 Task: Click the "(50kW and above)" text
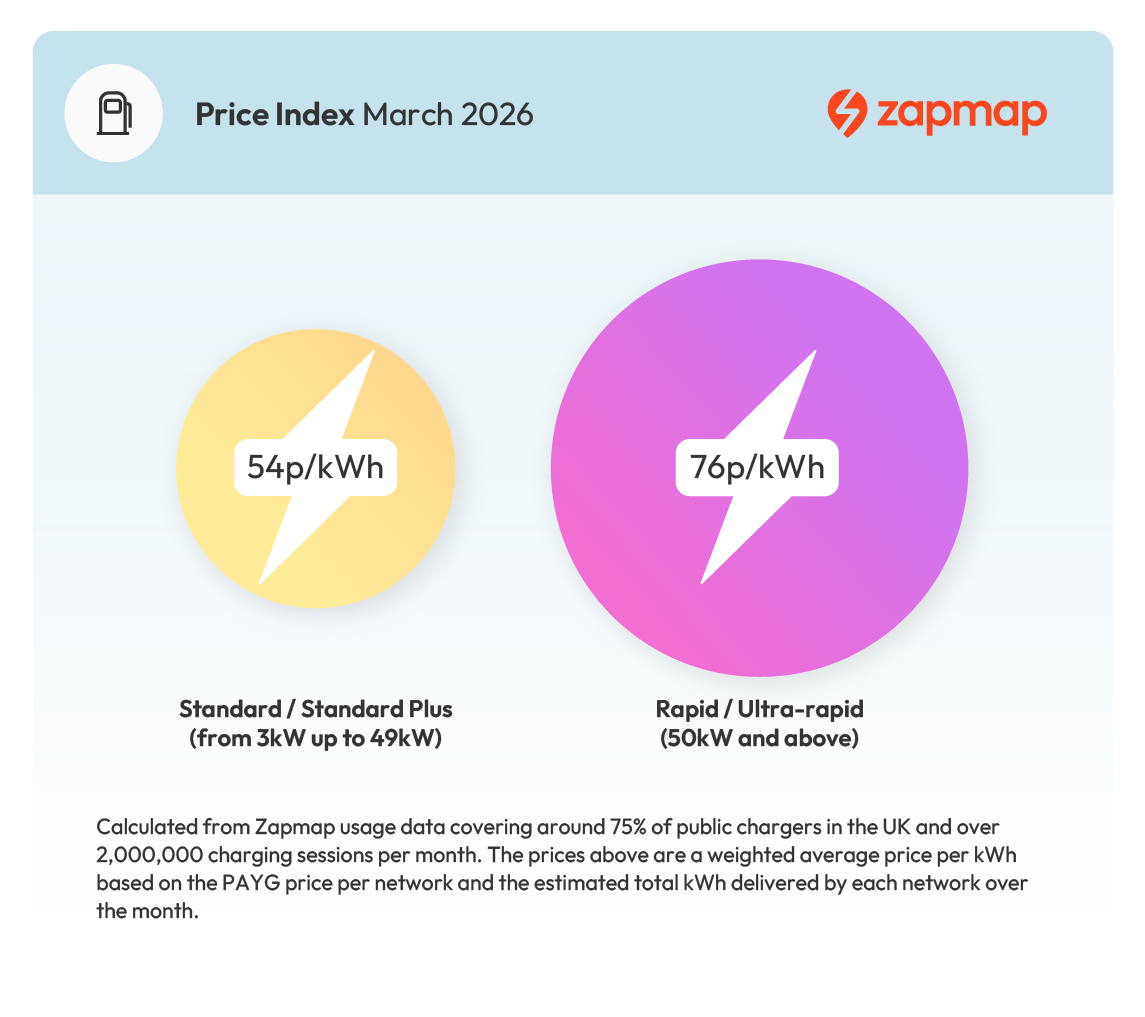click(759, 741)
